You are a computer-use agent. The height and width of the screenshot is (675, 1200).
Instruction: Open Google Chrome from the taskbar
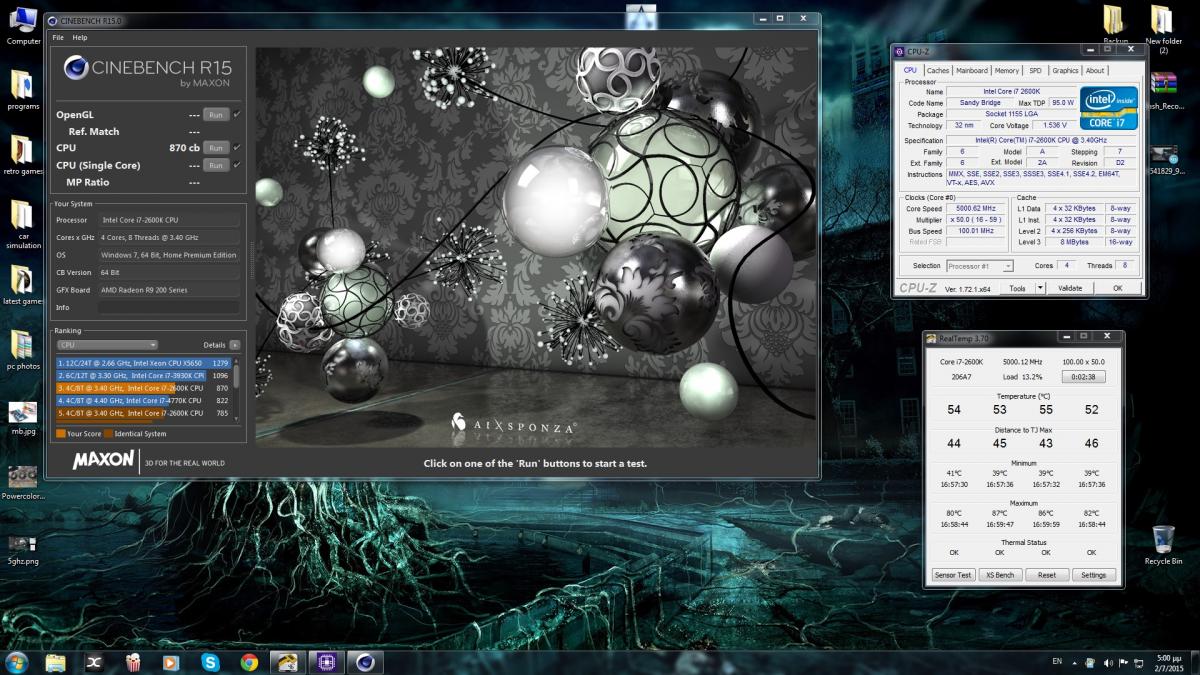[x=249, y=661]
